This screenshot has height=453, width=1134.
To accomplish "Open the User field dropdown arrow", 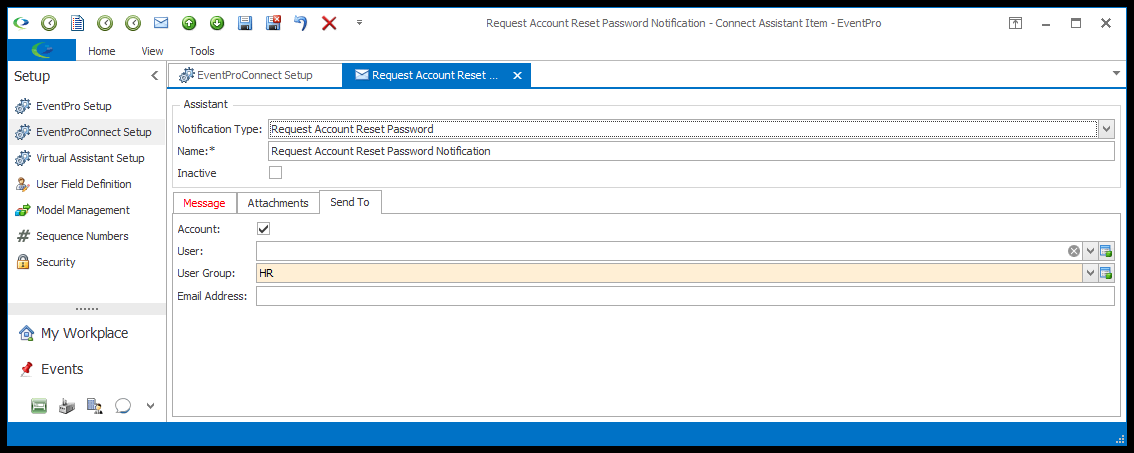I will pos(1090,251).
